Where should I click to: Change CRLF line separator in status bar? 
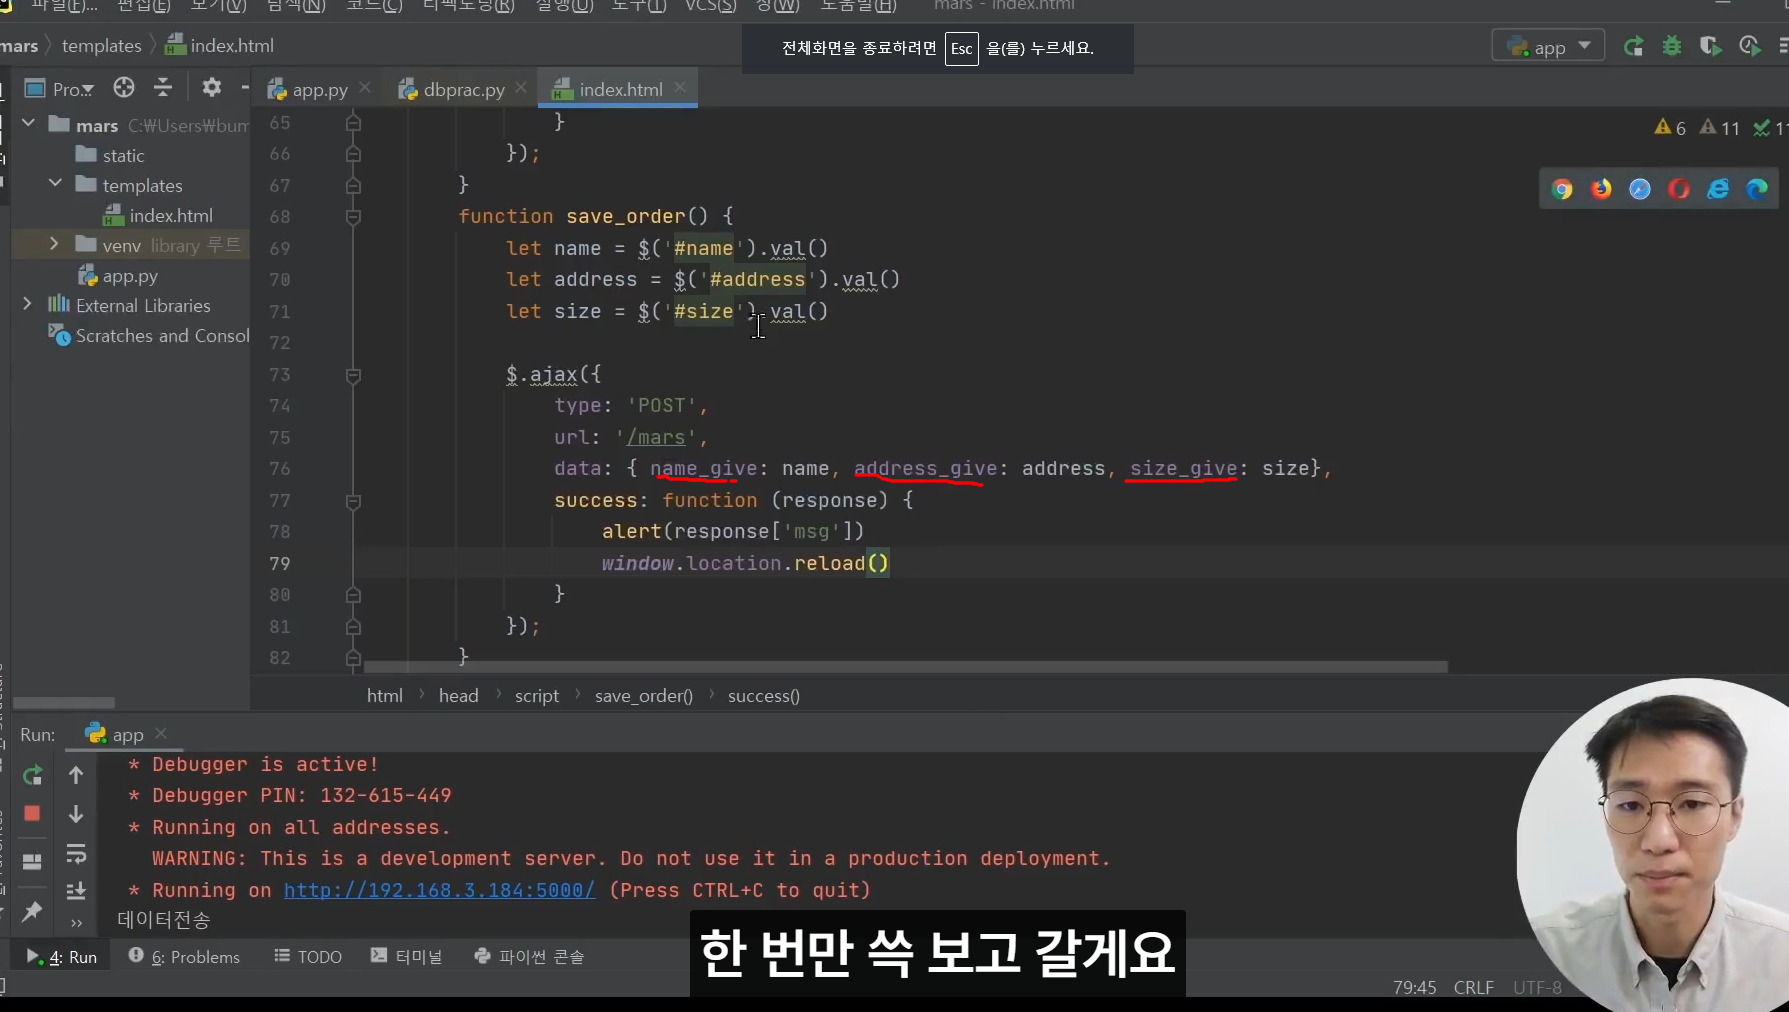[1473, 988]
